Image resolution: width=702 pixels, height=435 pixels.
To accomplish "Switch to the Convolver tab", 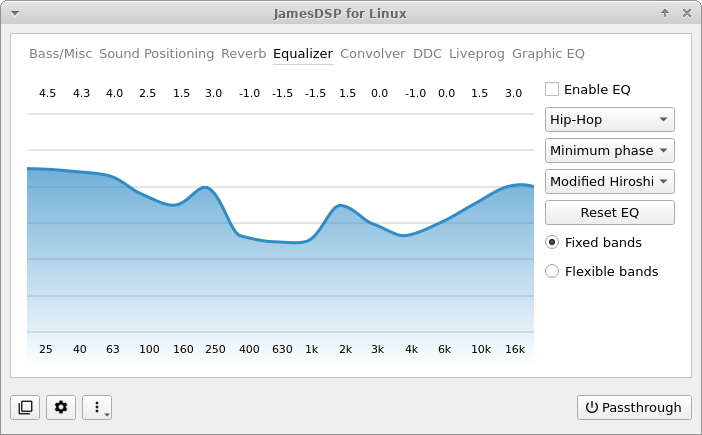I will coord(372,54).
